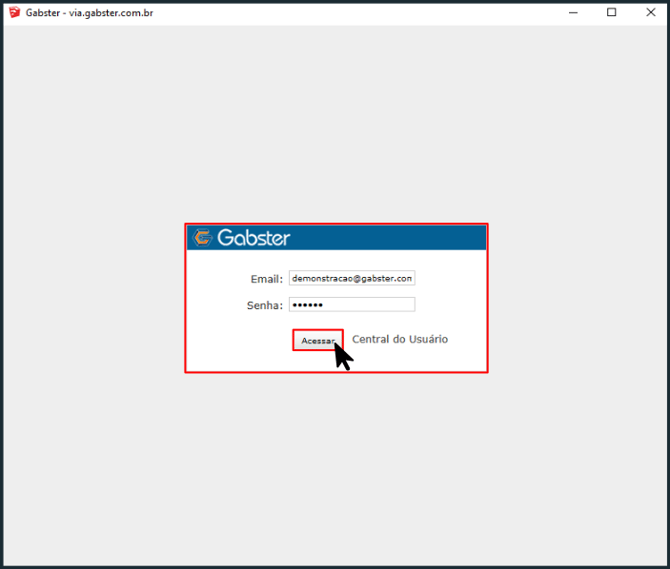670x569 pixels.
Task: Click white space right of Email field
Action: pyautogui.click(x=450, y=279)
